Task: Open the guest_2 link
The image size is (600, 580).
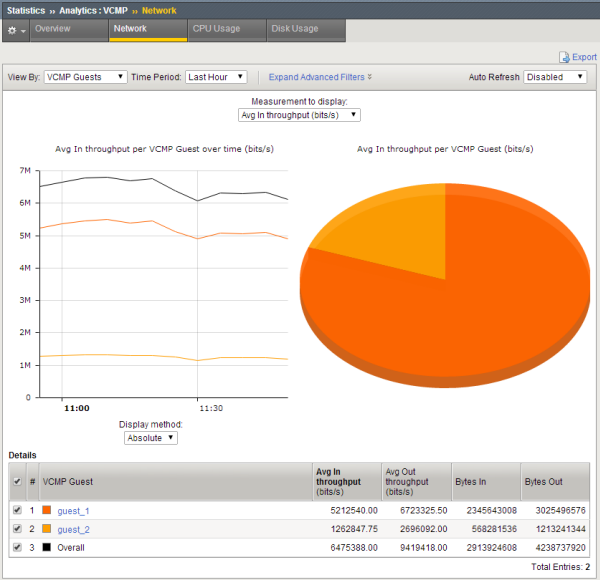Action: pyautogui.click(x=73, y=529)
